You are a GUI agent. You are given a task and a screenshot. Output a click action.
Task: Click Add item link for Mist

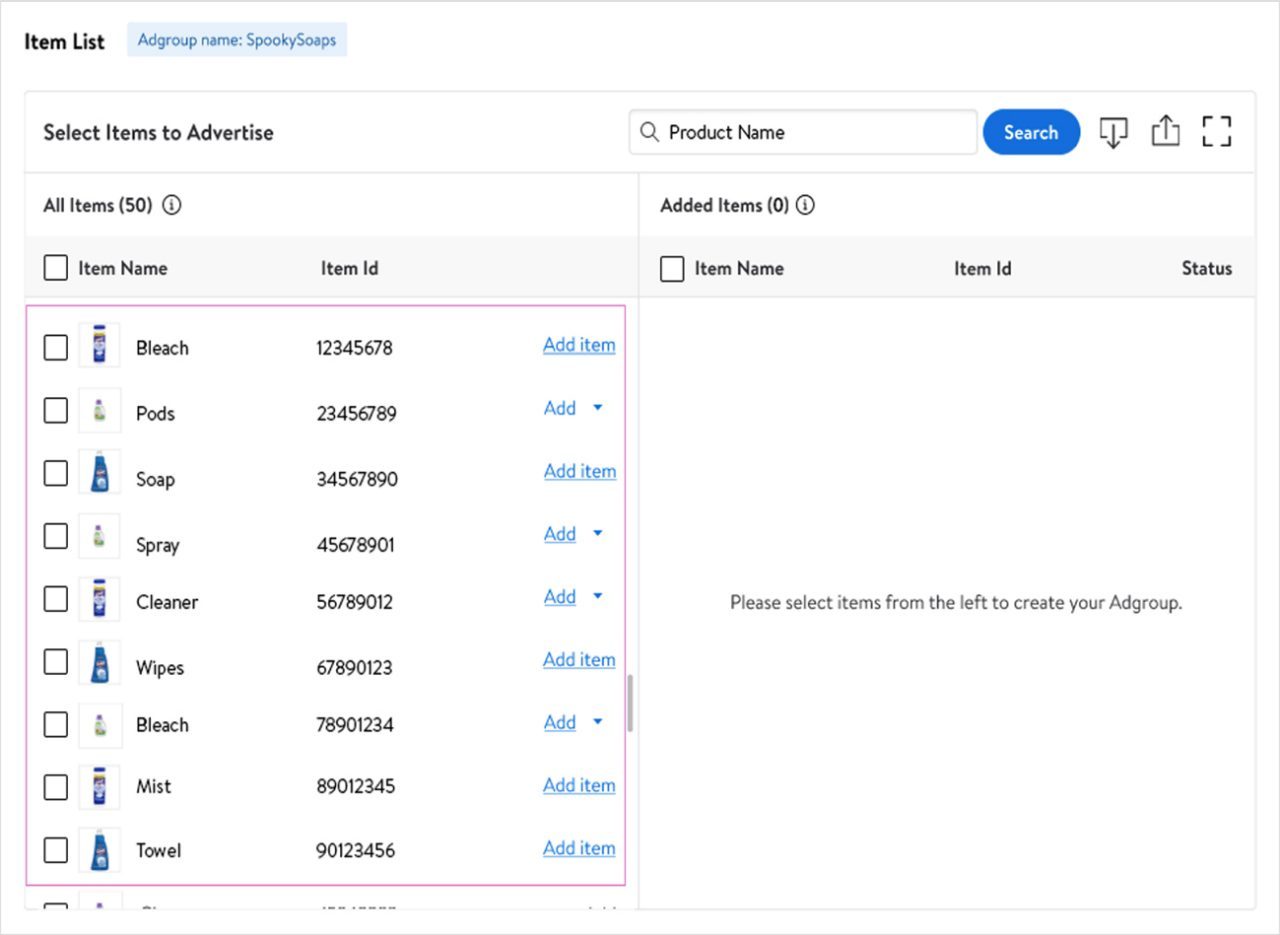pyautogui.click(x=579, y=785)
